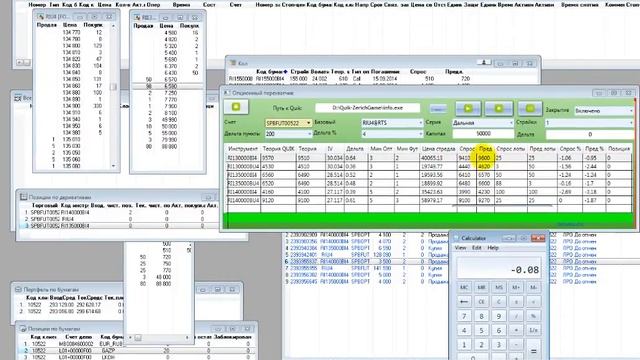
Task: Click the MC key in Calculator
Action: [x=464, y=287]
